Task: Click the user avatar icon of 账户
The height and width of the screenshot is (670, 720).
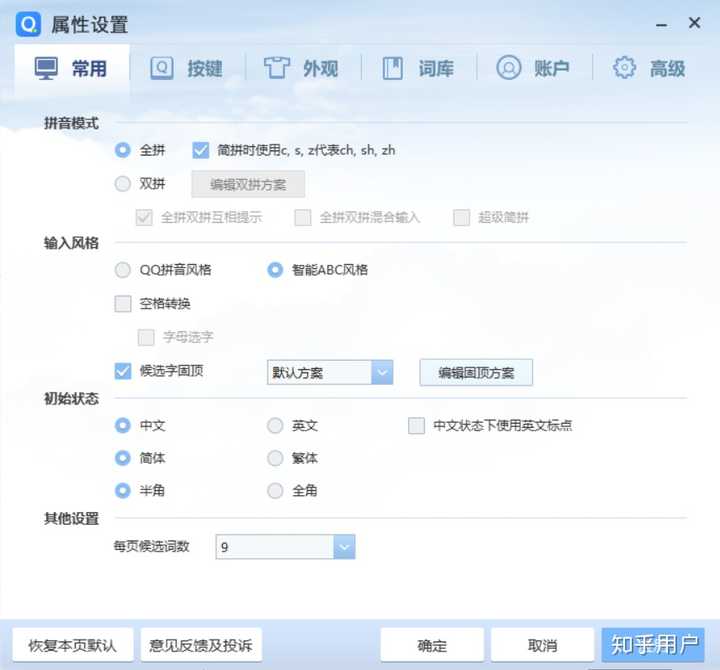Action: pyautogui.click(x=508, y=68)
